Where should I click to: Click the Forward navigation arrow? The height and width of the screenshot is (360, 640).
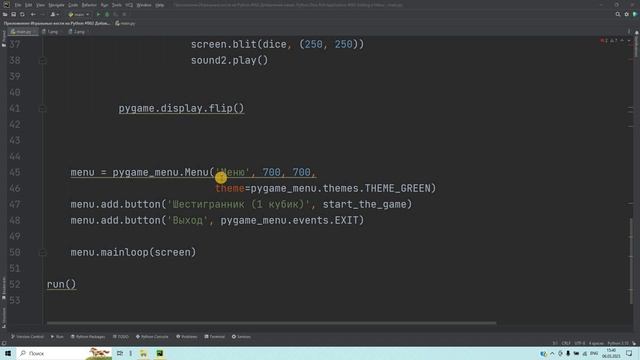[x=42, y=14]
